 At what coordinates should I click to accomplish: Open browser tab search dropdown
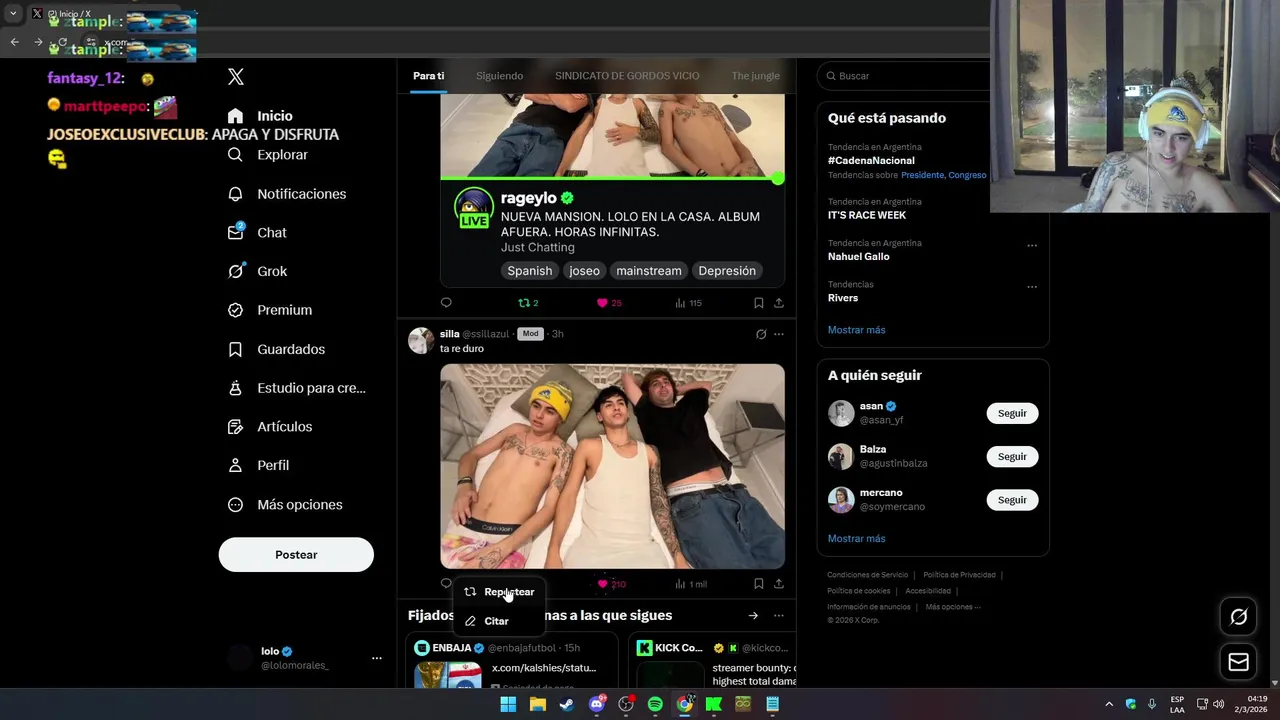(x=13, y=14)
